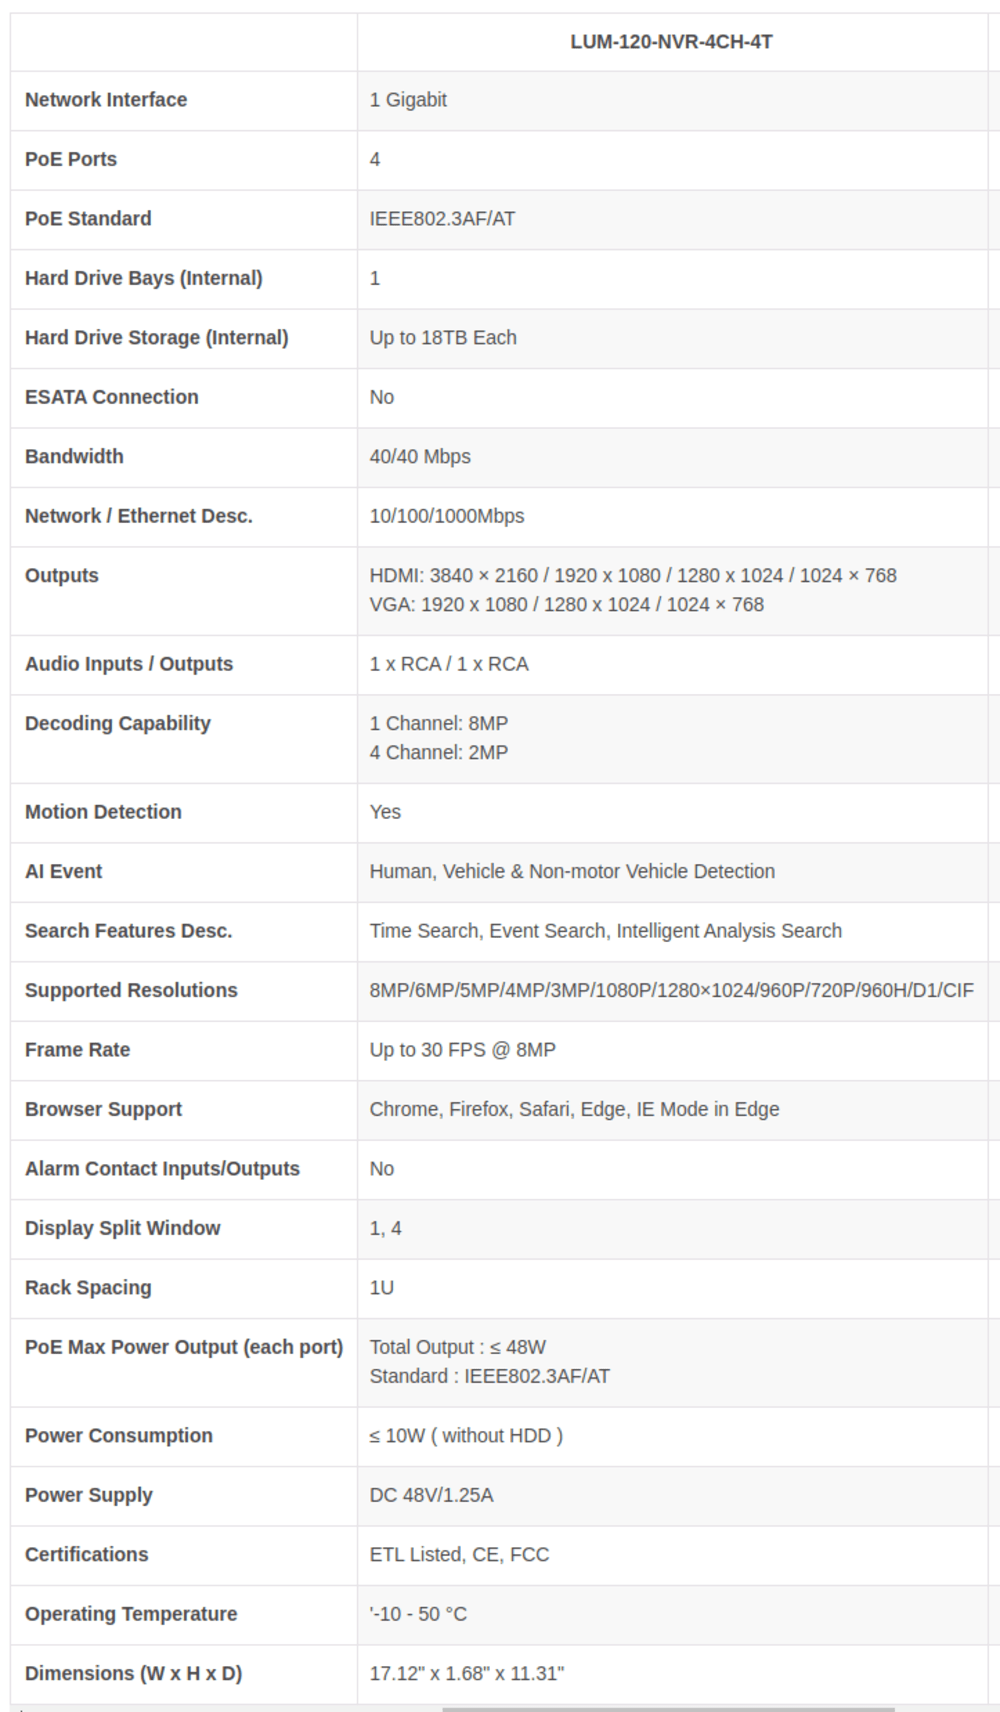The width and height of the screenshot is (1000, 1712).
Task: Click the Human, Vehicle & Non-motor Vehicle Detection text
Action: (572, 872)
